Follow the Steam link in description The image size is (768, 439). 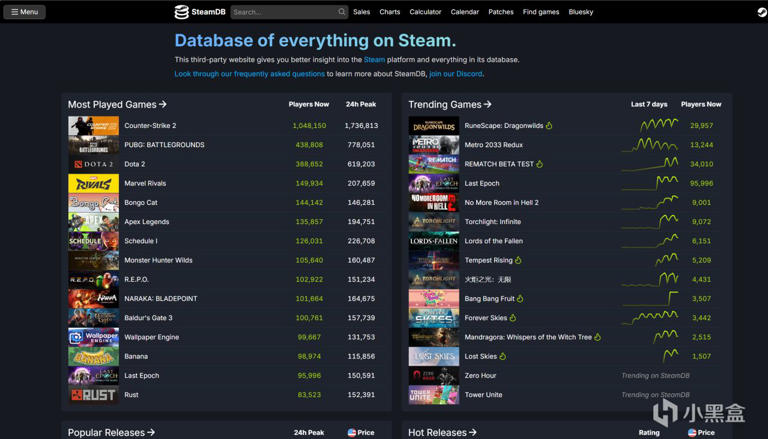(374, 59)
